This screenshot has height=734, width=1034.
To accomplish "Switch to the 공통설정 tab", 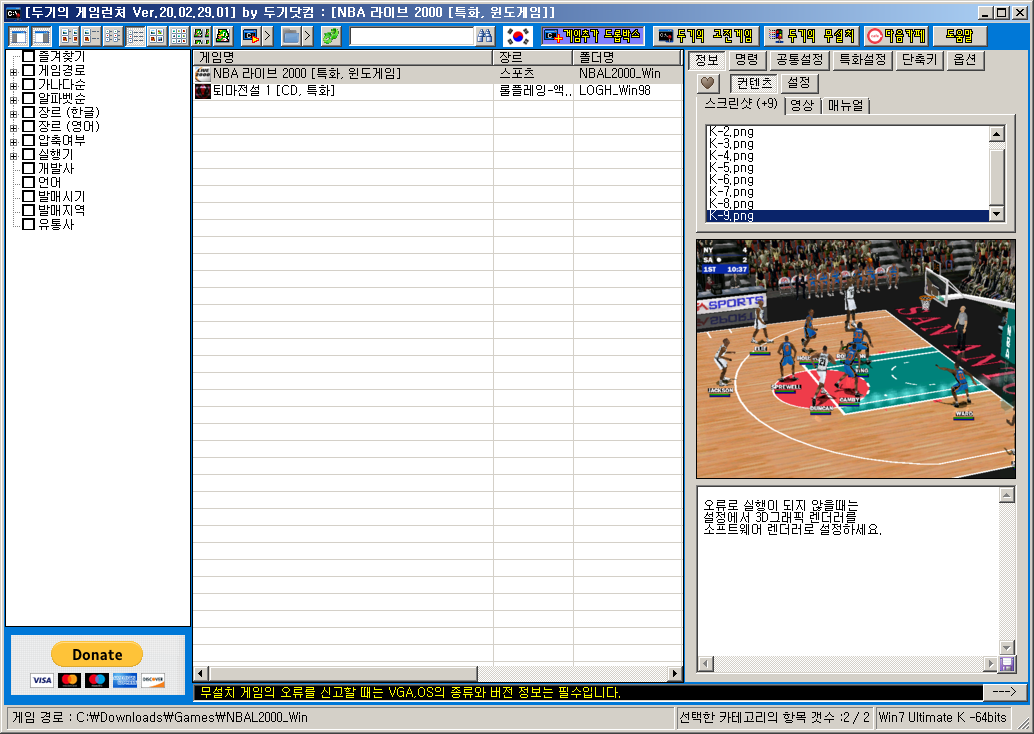I will tap(799, 60).
